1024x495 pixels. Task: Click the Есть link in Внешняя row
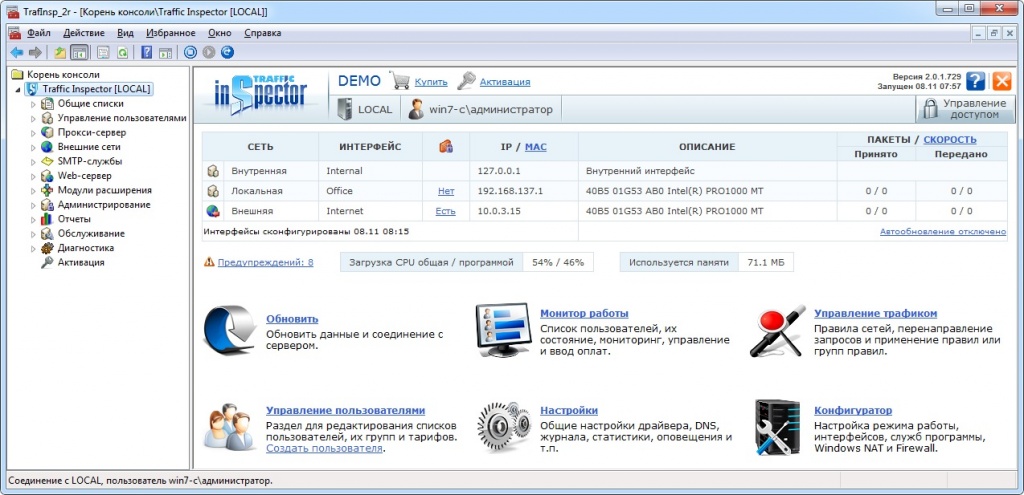tap(446, 211)
